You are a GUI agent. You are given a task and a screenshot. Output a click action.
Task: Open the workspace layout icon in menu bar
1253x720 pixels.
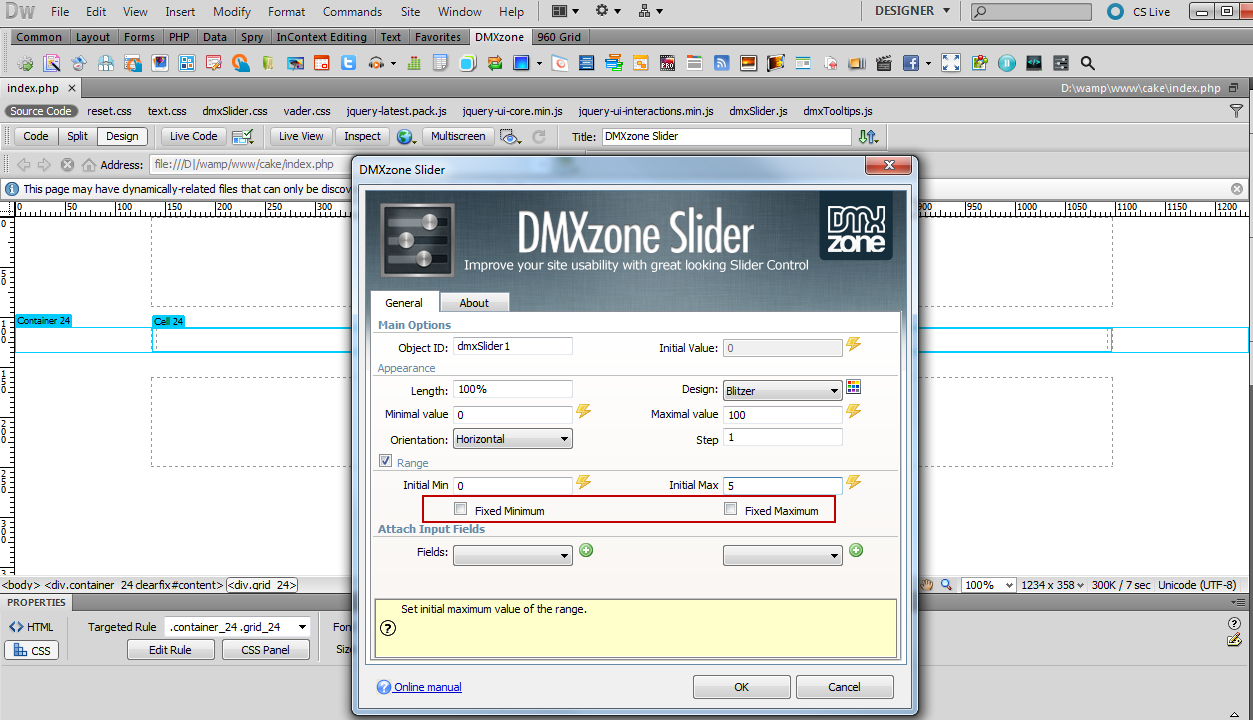[565, 11]
